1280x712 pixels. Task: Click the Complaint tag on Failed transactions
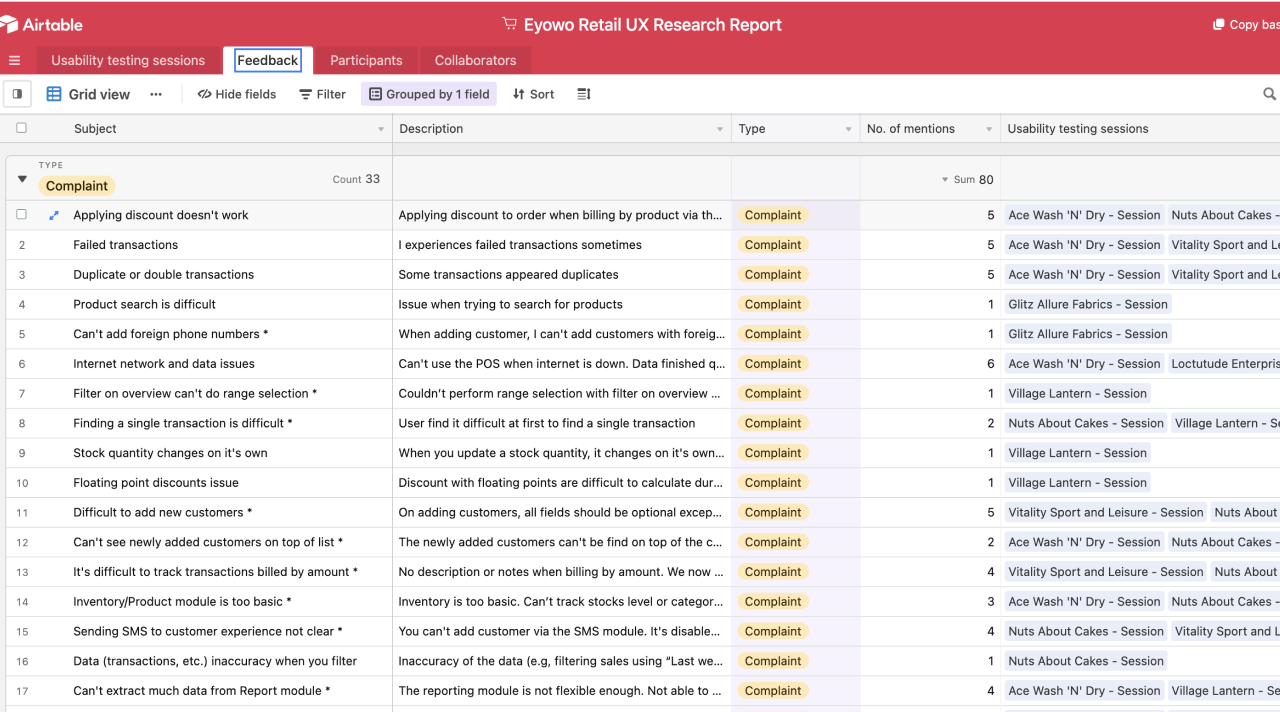click(772, 245)
